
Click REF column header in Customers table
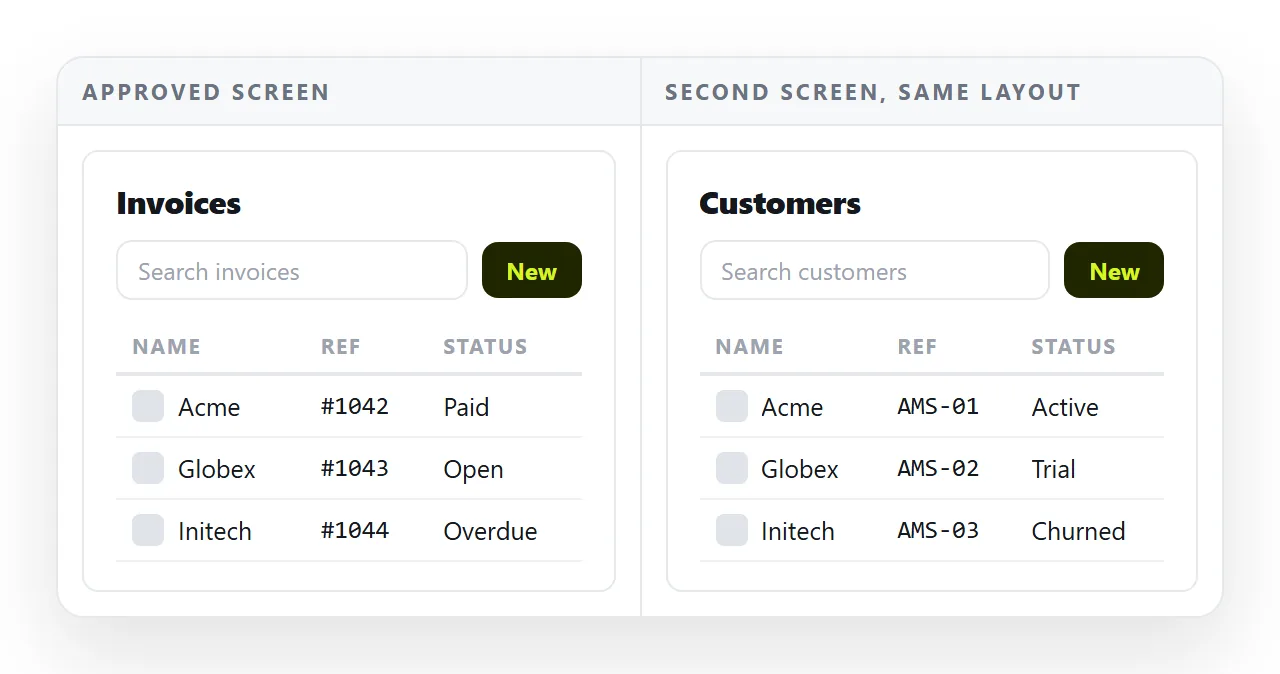point(918,347)
